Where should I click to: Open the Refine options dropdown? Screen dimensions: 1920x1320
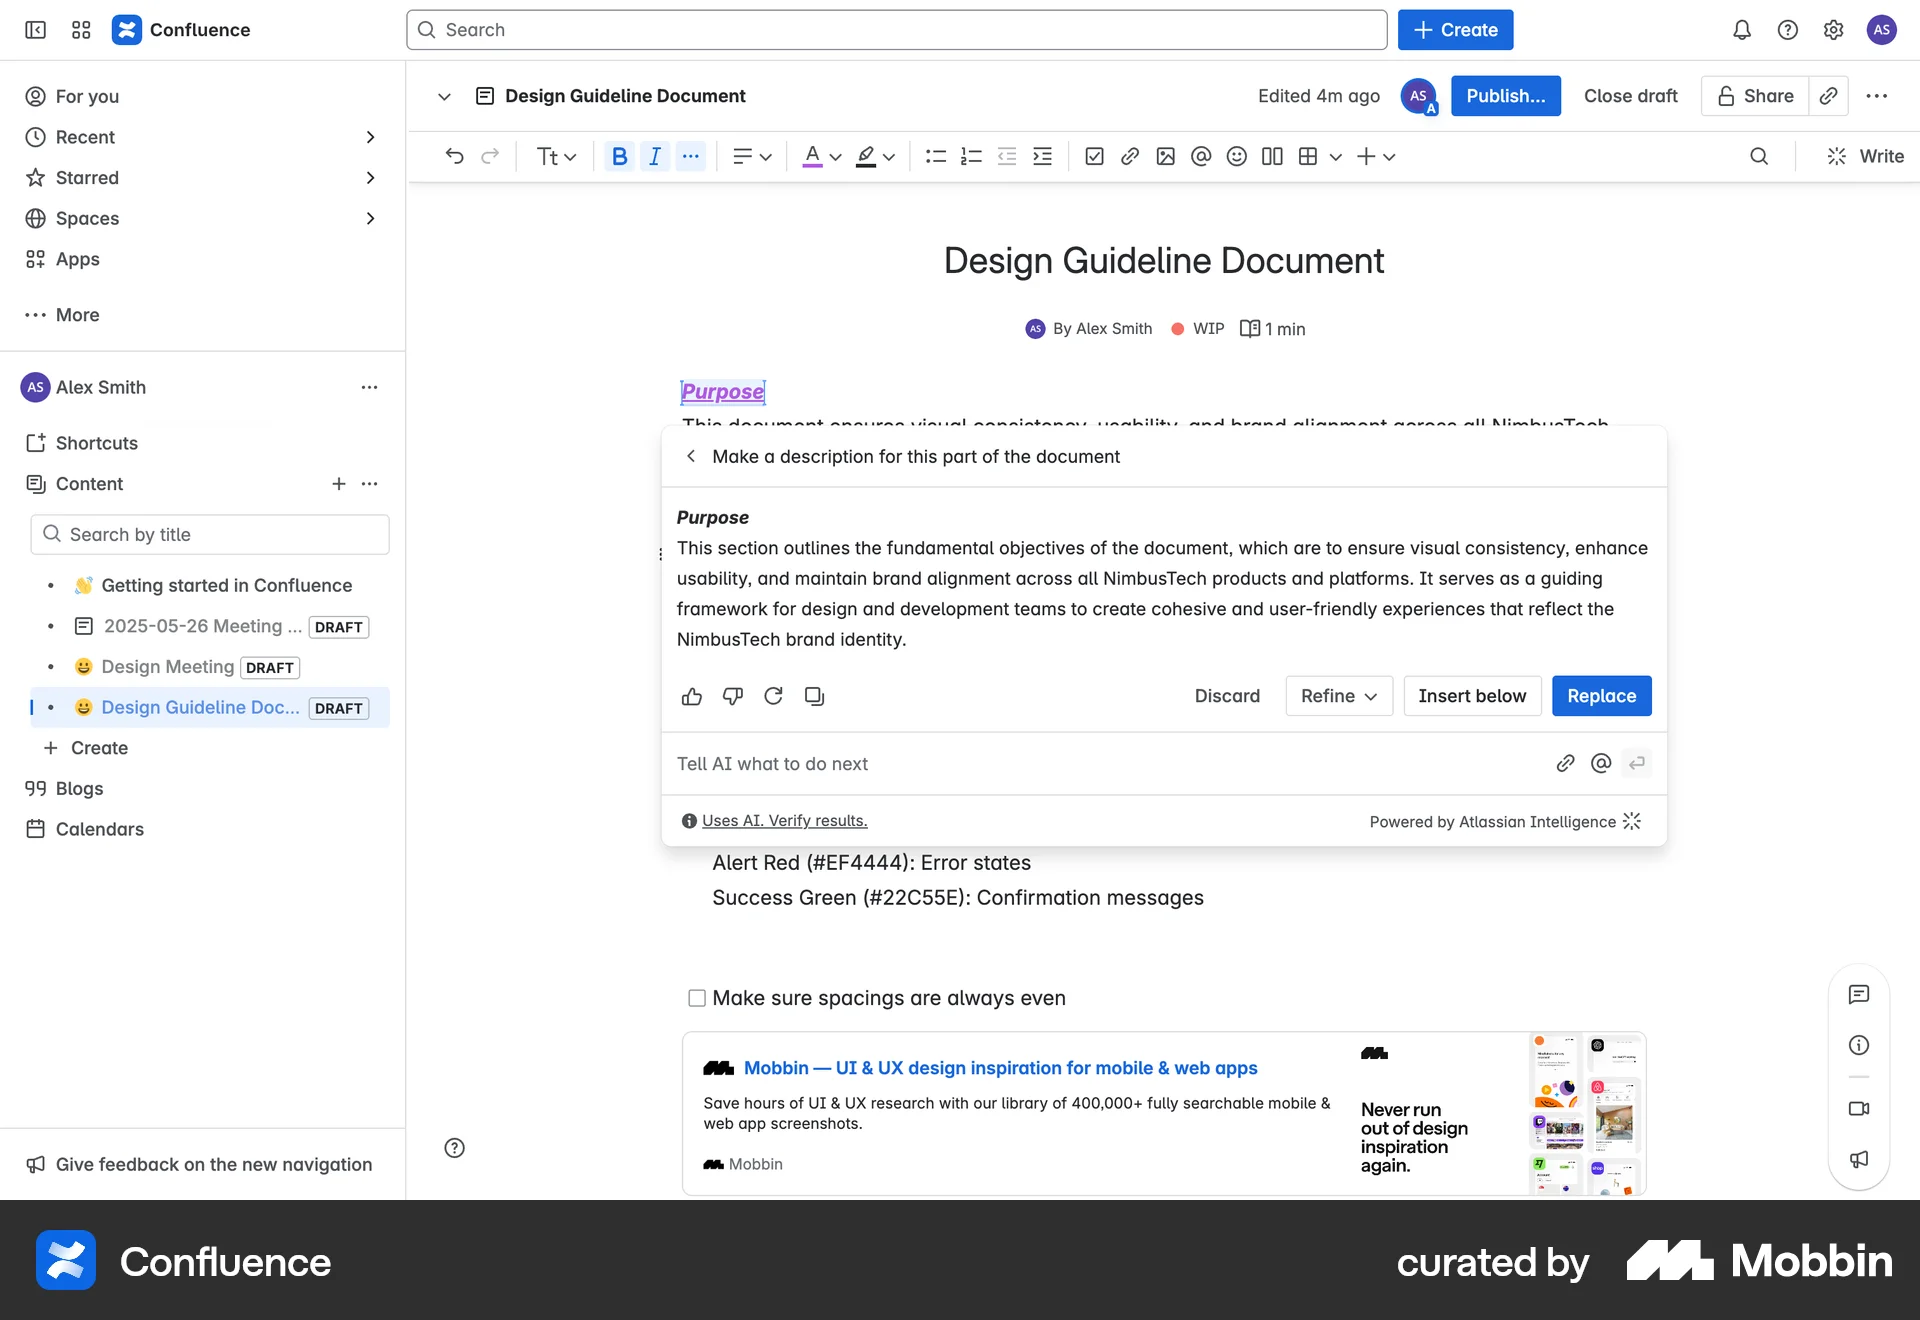(1338, 695)
